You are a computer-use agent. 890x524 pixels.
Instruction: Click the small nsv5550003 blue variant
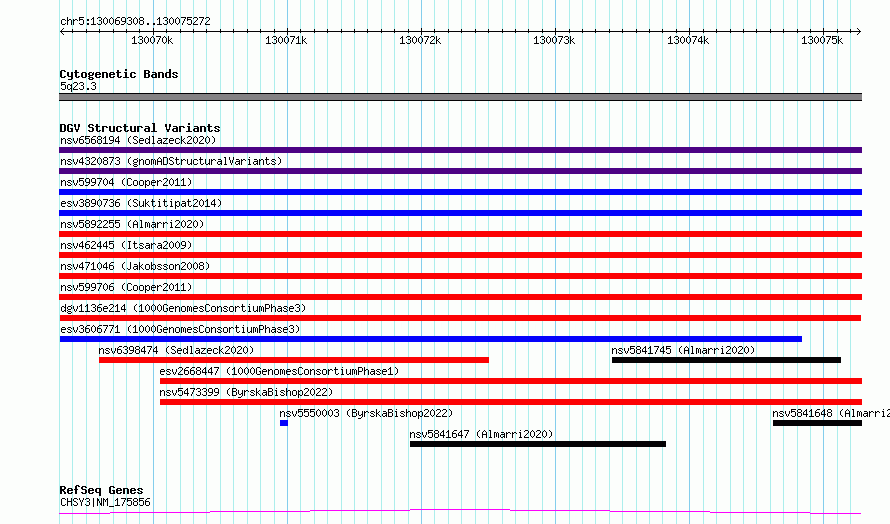284,423
